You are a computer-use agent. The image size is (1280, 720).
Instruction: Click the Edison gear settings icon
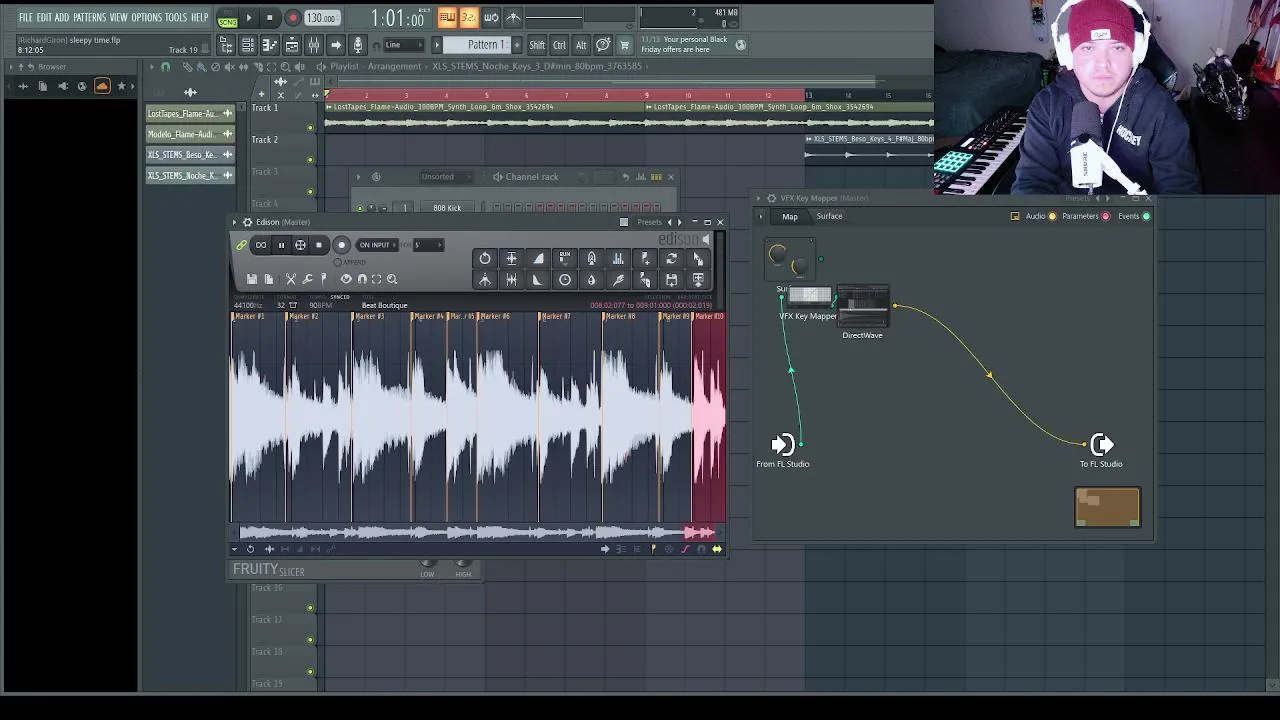(x=247, y=222)
